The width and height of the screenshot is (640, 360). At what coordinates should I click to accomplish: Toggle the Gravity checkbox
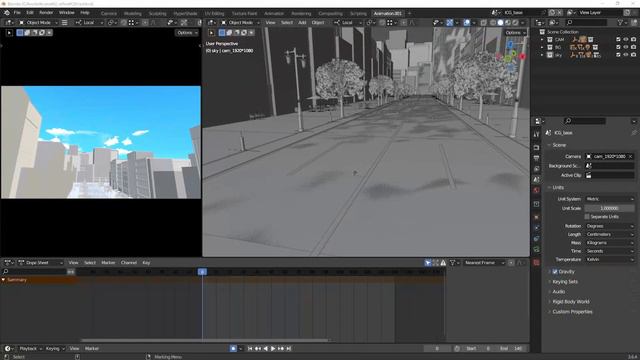coord(555,271)
